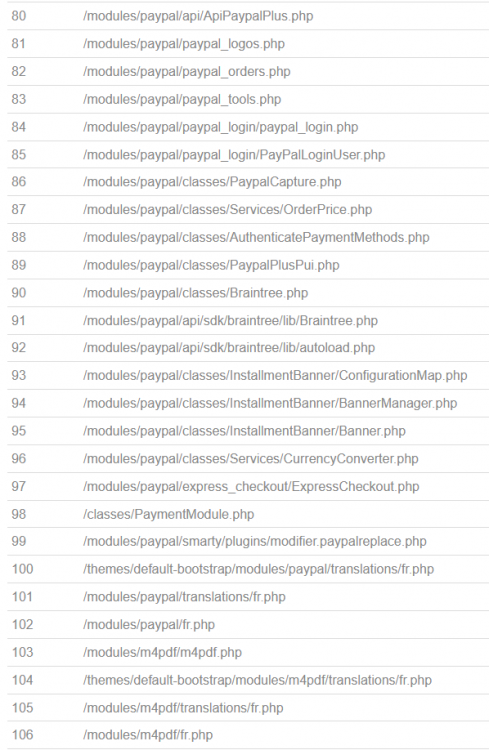This screenshot has height=750, width=489.
Task: Click the PaypalPlusPui.php entry
Action: tap(211, 265)
